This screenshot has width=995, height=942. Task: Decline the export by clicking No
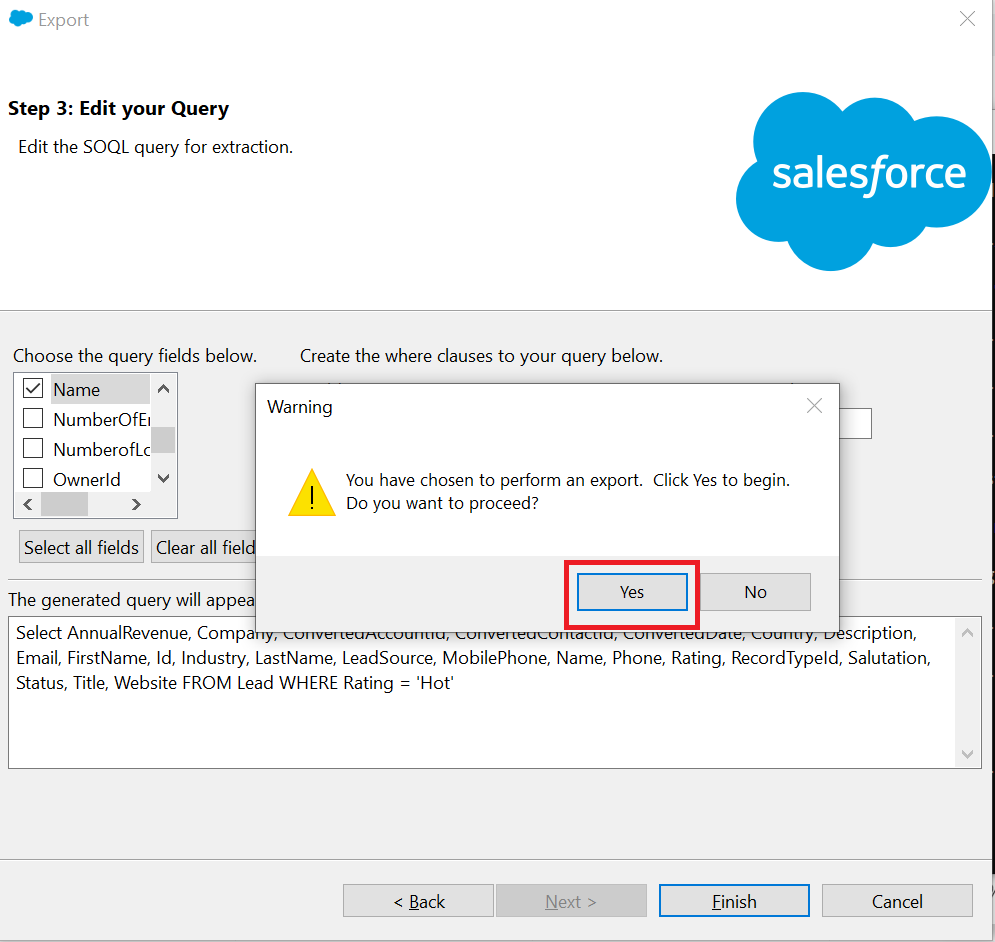tap(755, 592)
